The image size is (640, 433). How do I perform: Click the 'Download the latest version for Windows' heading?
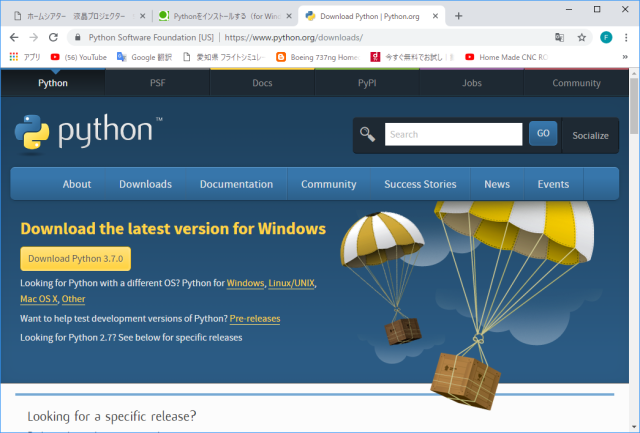point(173,229)
